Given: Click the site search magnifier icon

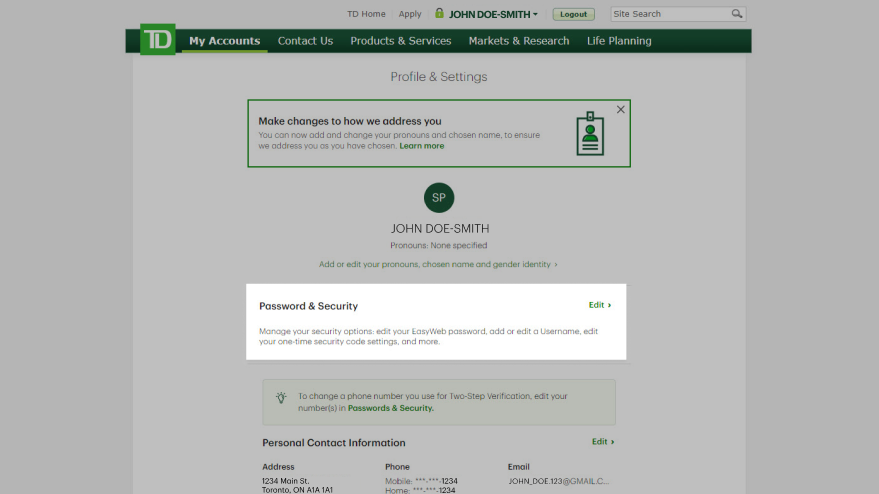Looking at the screenshot, I should click(x=737, y=13).
